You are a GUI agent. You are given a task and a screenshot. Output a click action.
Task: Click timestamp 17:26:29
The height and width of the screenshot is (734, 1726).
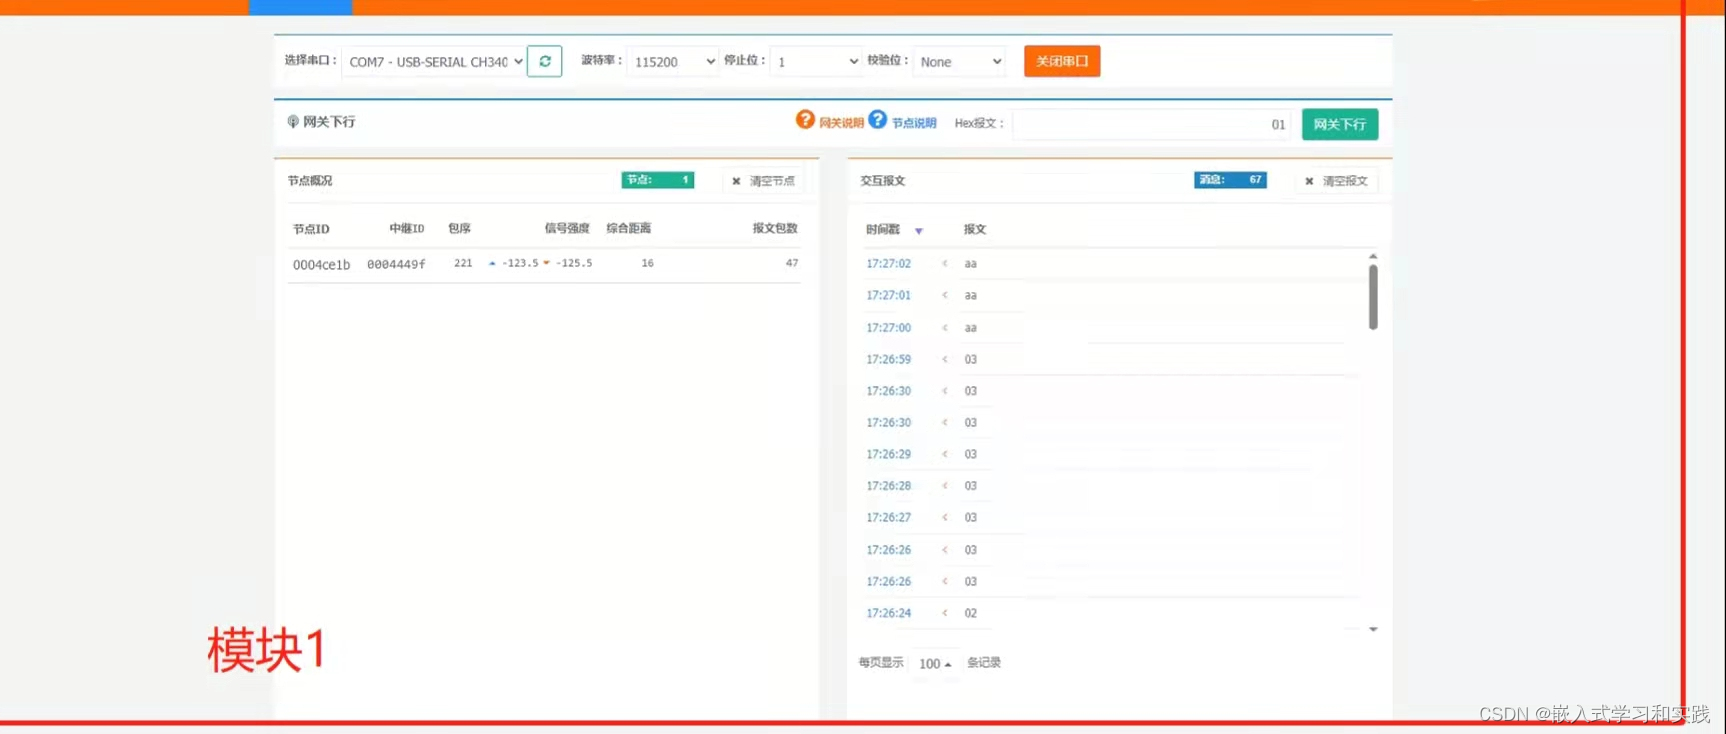click(888, 454)
